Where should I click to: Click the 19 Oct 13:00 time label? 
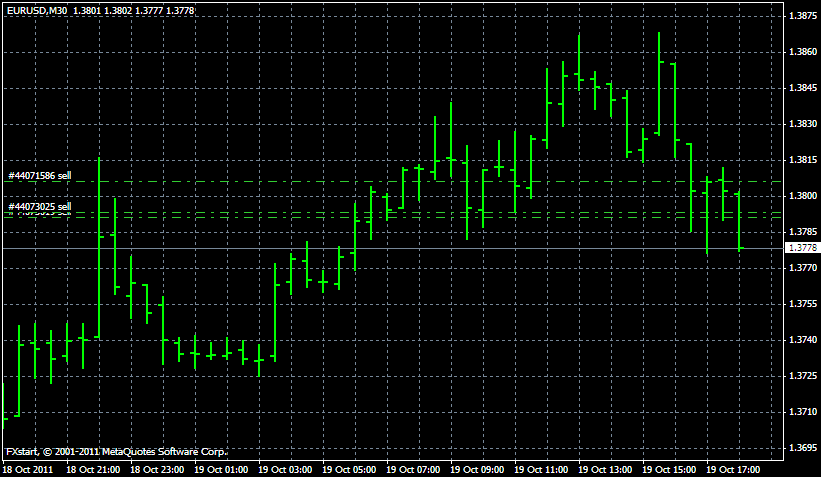click(x=605, y=470)
